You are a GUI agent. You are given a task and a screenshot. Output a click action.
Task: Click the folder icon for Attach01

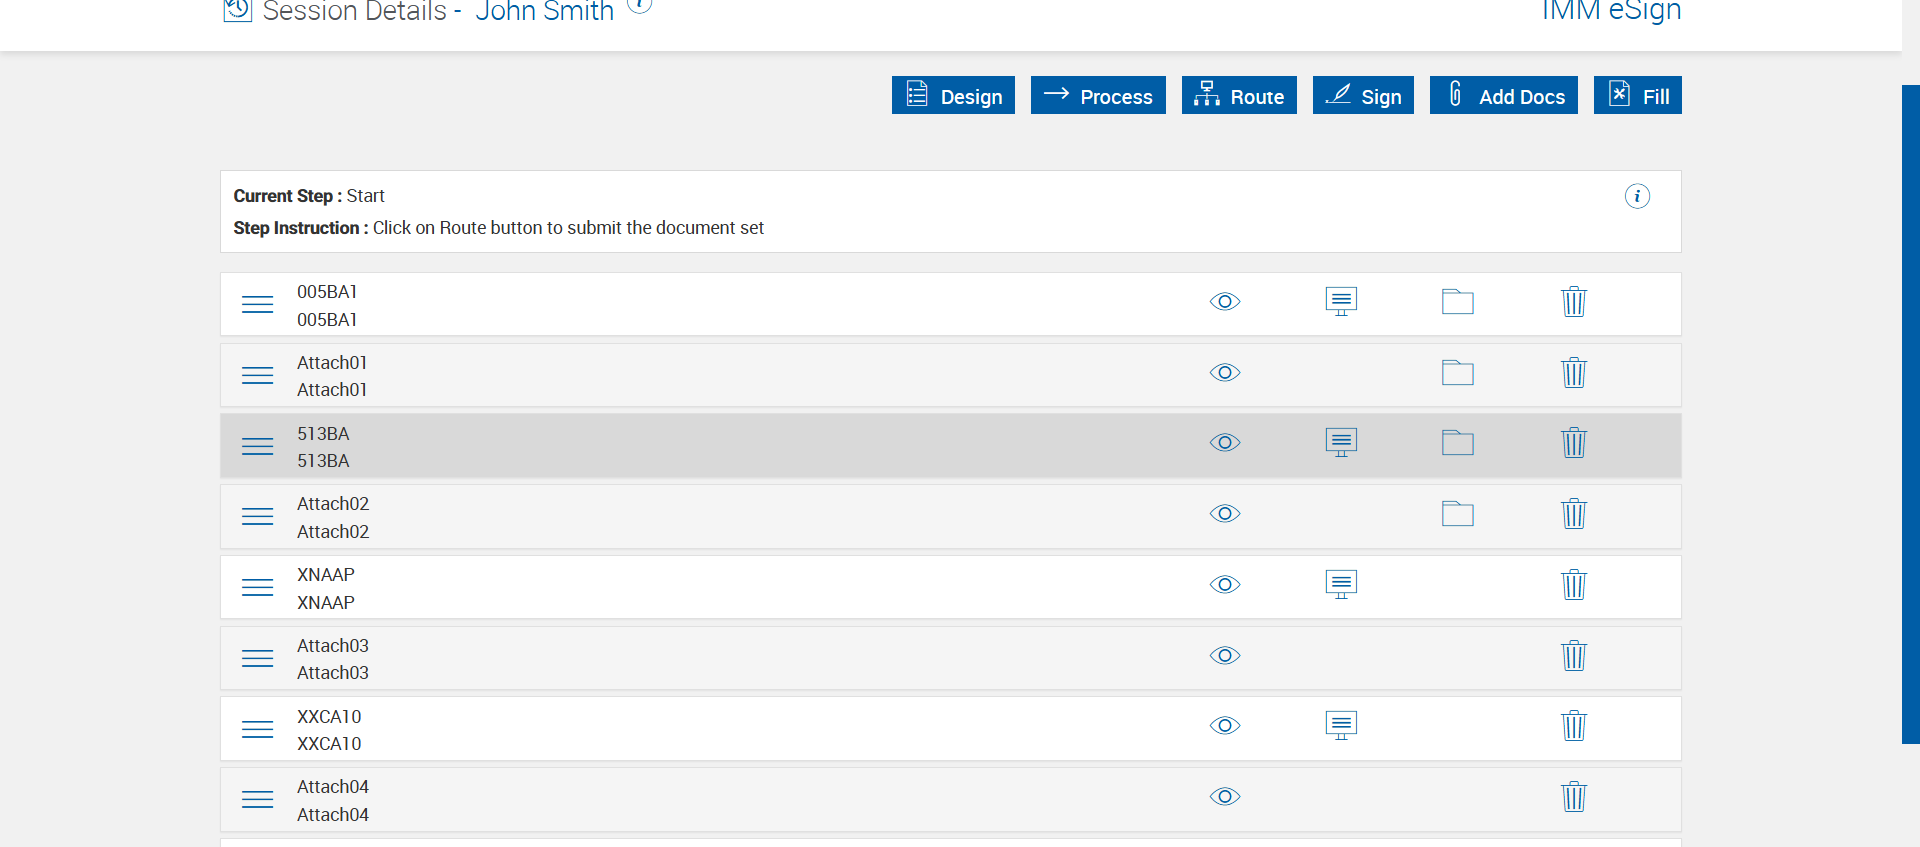pyautogui.click(x=1457, y=373)
